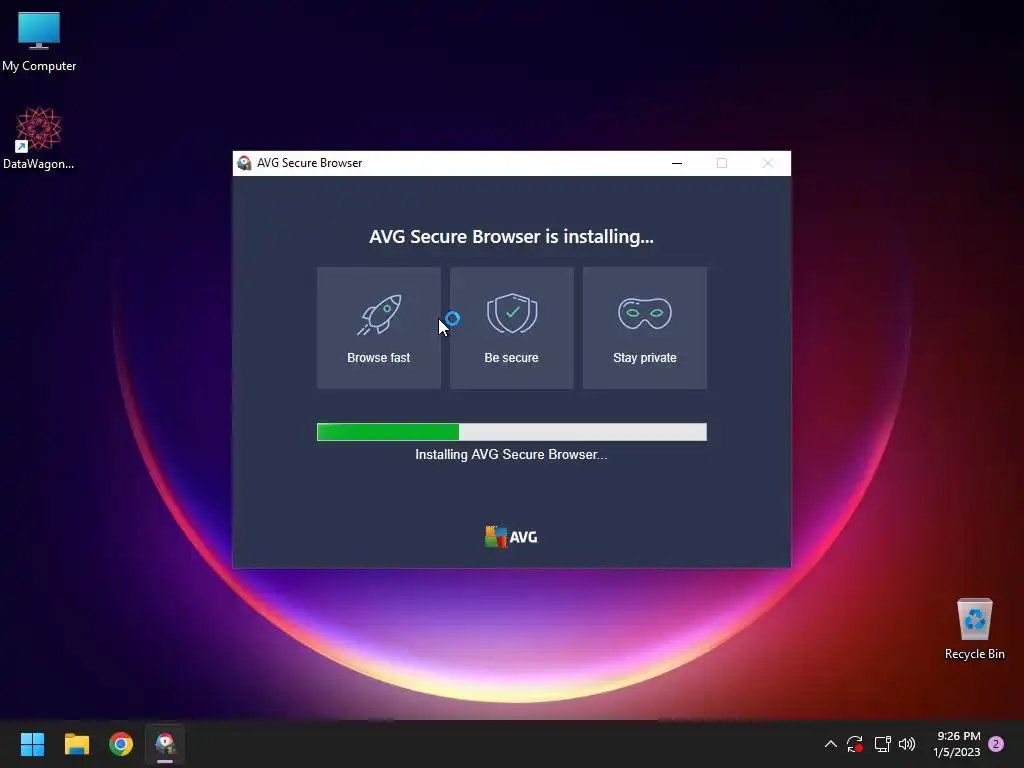Click the disabled maximize button of installer

coord(722,163)
